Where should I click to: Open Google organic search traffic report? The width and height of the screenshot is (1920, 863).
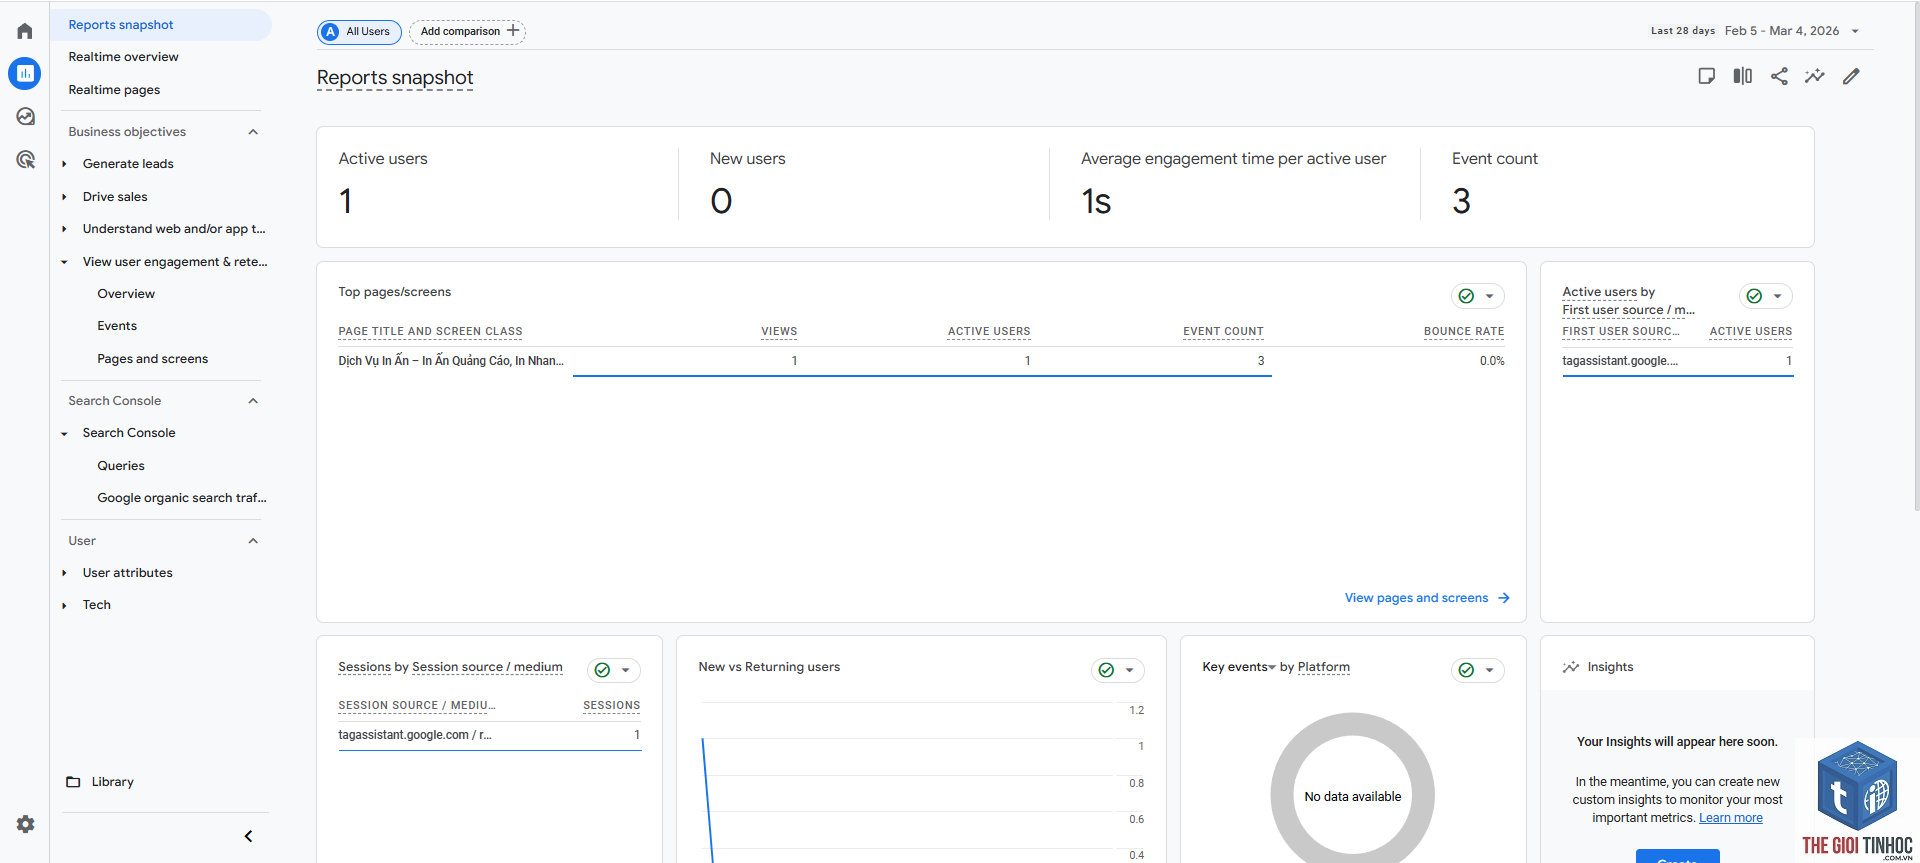point(182,498)
